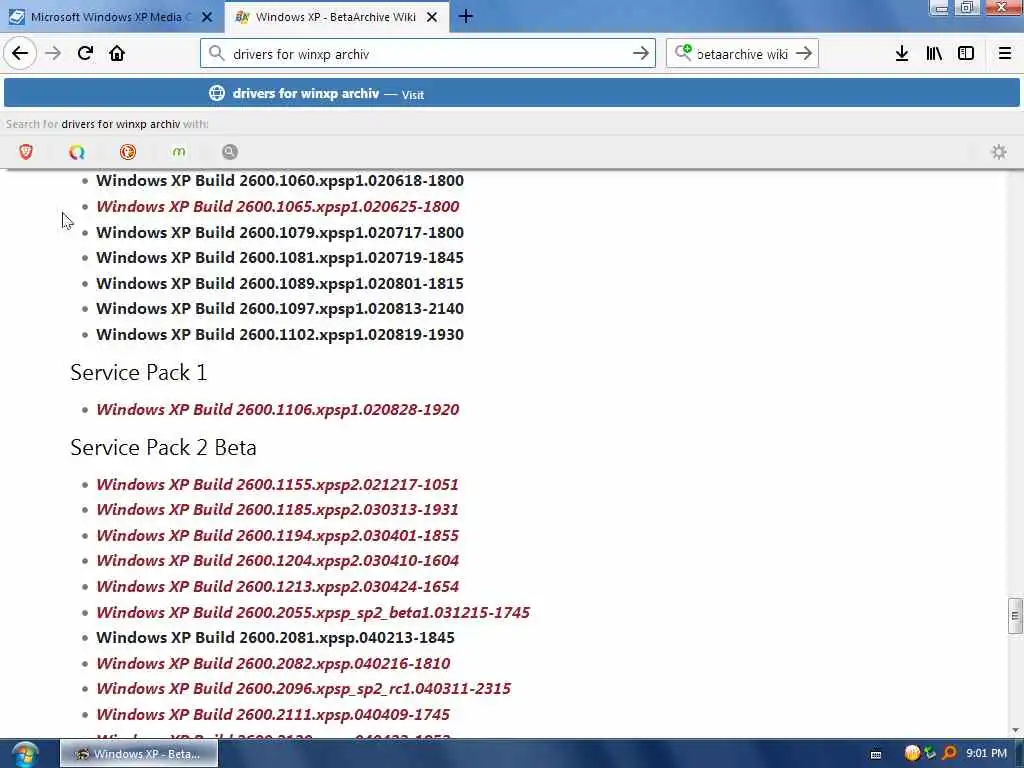The image size is (1024, 768).
Task: Click the 'Service Pack 2 Beta' heading
Action: pos(163,447)
